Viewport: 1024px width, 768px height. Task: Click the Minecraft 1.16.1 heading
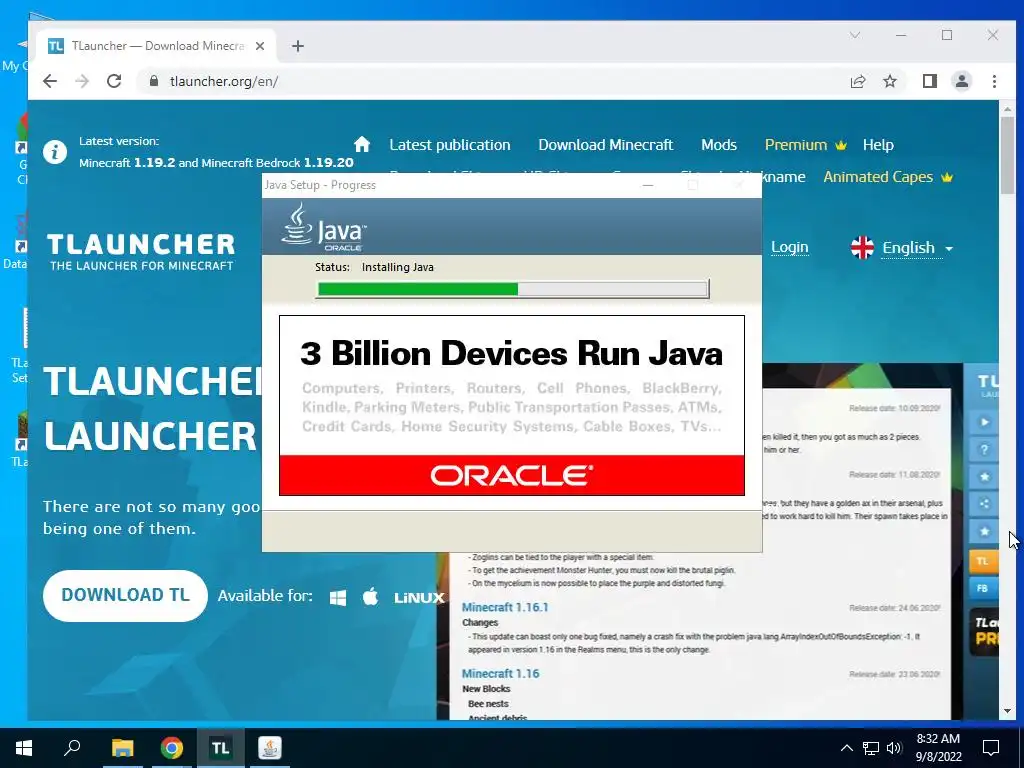point(505,607)
